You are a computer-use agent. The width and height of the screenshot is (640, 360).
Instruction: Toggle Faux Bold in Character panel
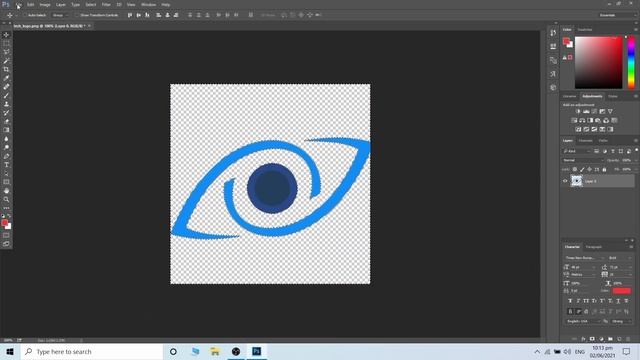(x=570, y=301)
